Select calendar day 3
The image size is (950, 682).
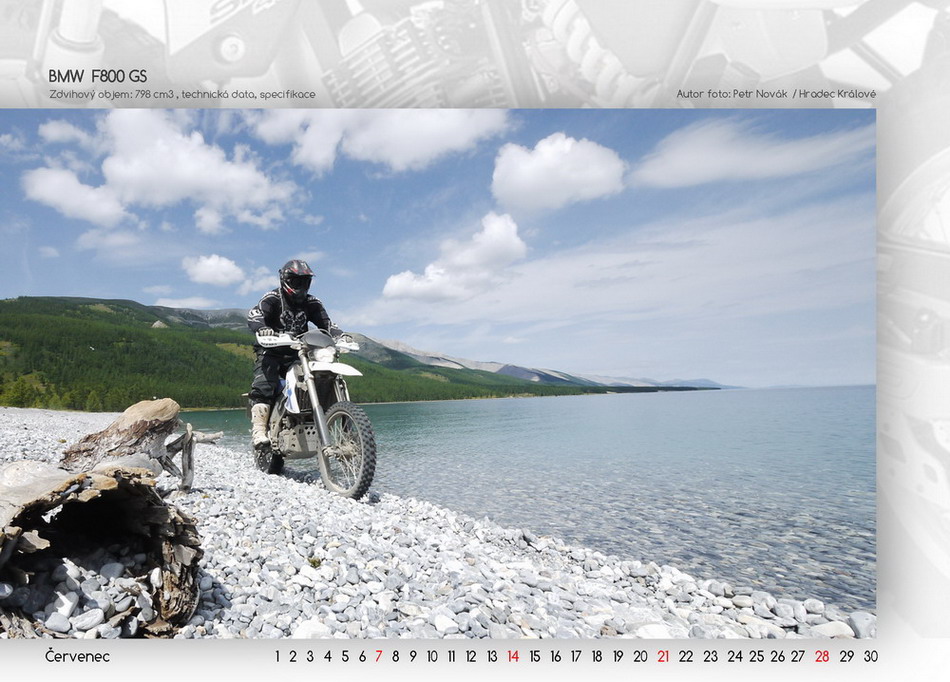tap(310, 657)
